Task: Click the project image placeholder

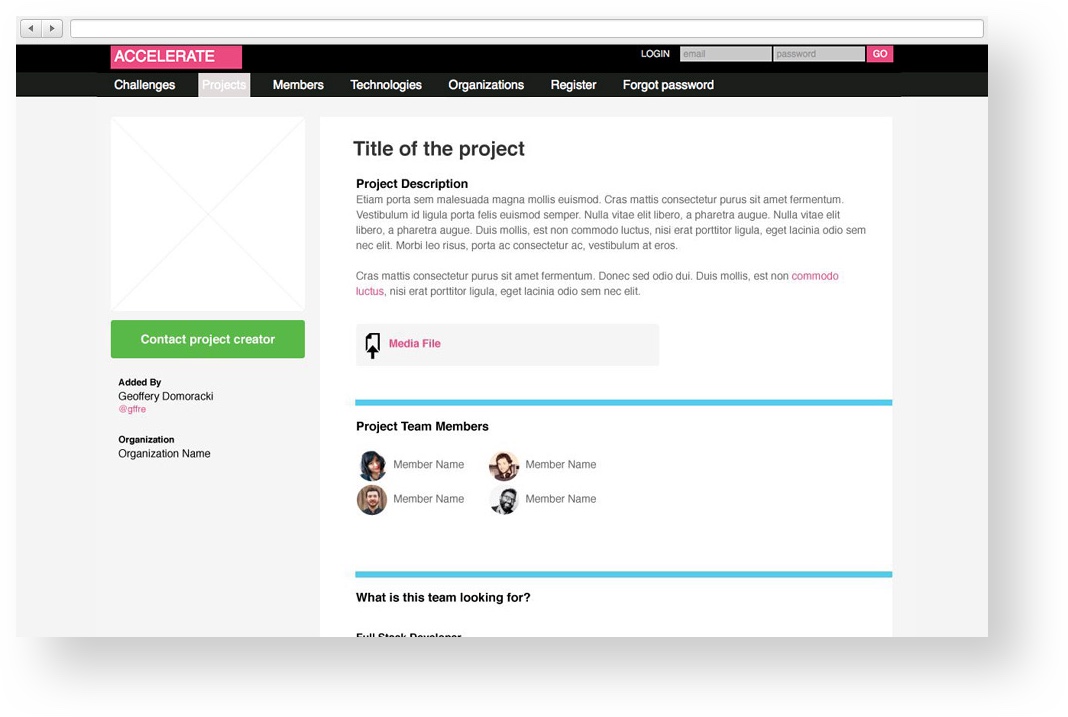Action: (207, 213)
